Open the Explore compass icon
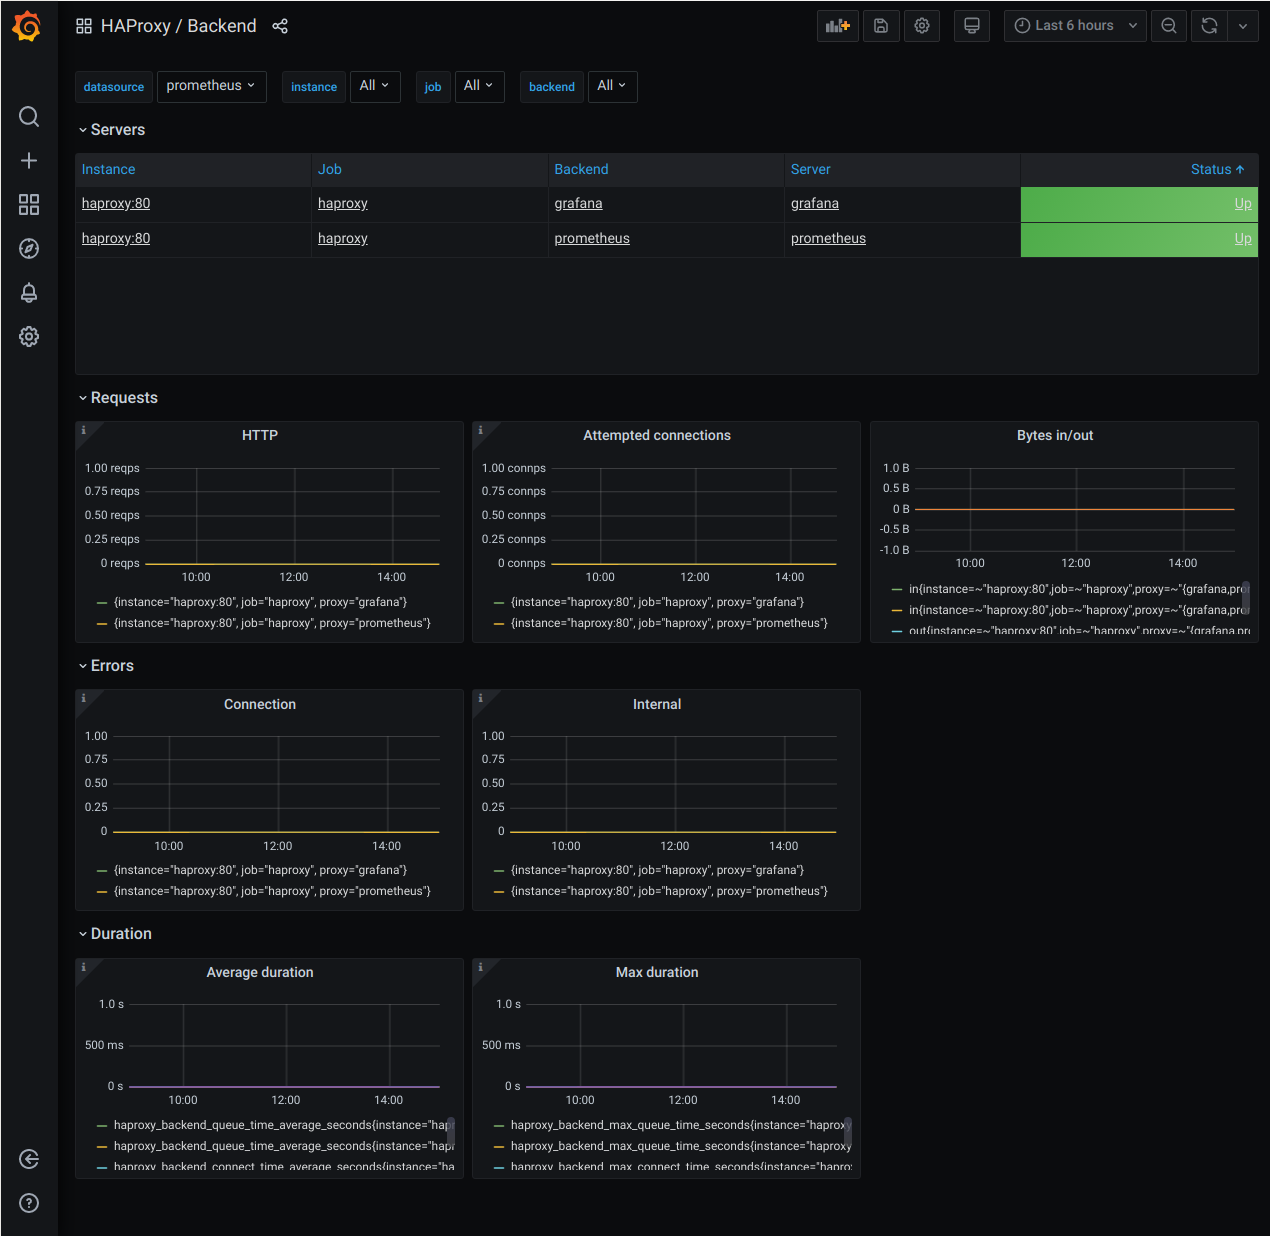 pyautogui.click(x=29, y=249)
